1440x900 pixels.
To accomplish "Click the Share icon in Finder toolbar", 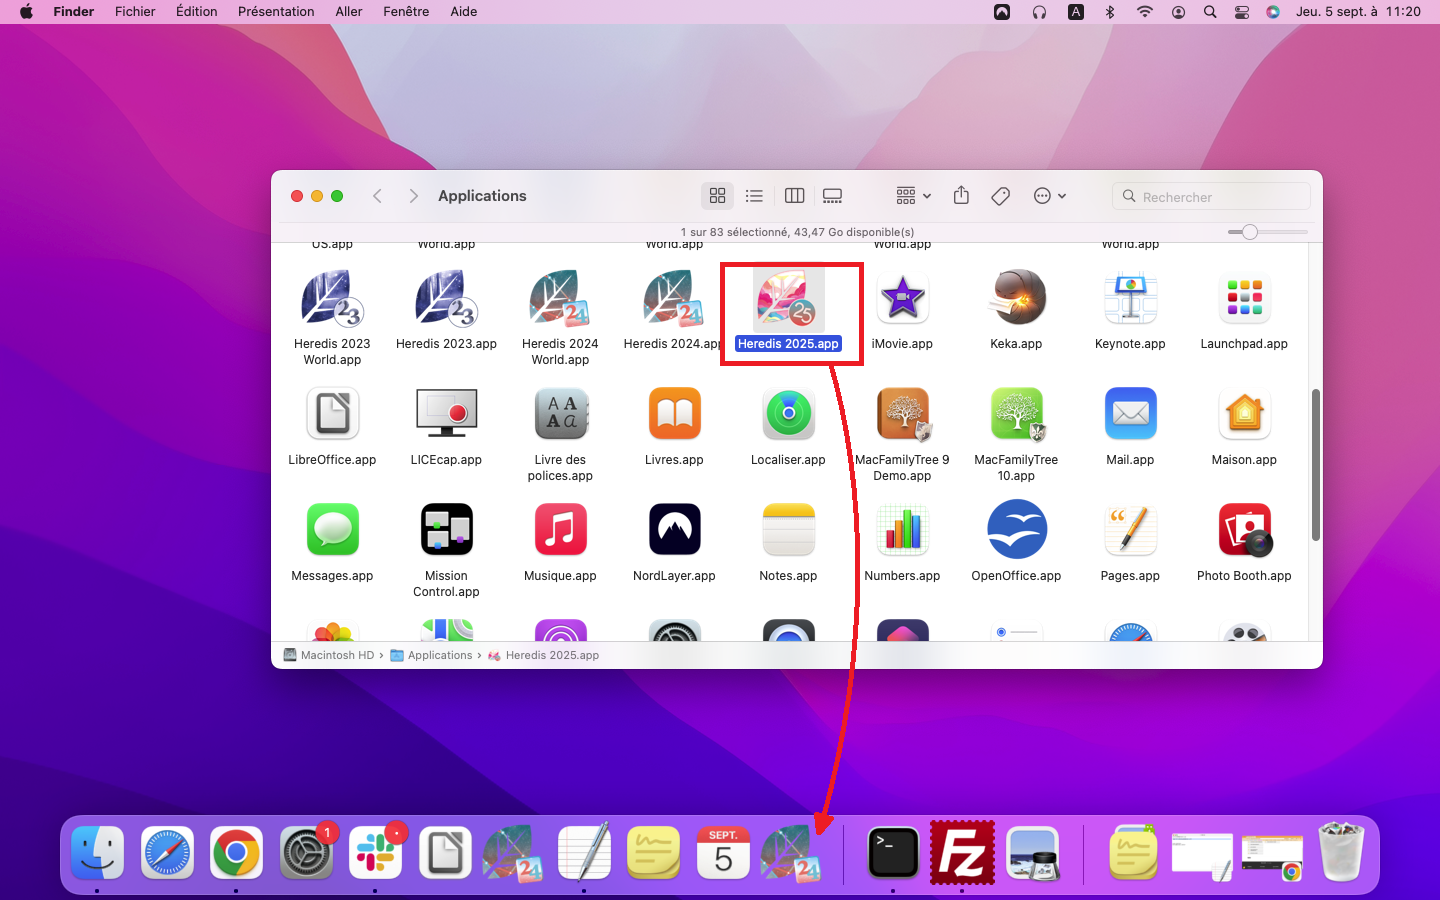I will [x=961, y=196].
